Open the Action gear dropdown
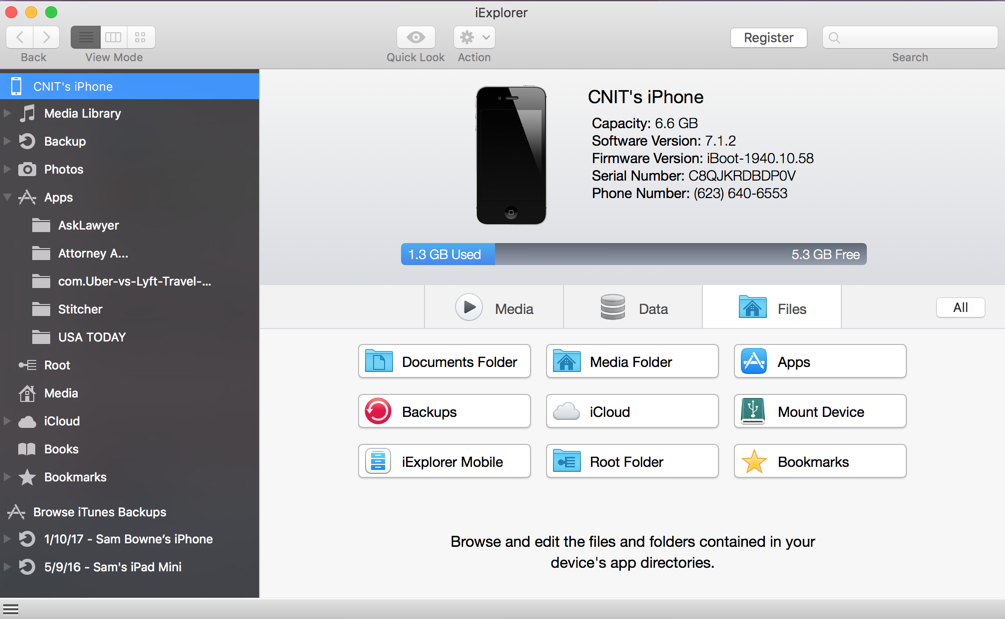The width and height of the screenshot is (1005, 619). point(474,37)
